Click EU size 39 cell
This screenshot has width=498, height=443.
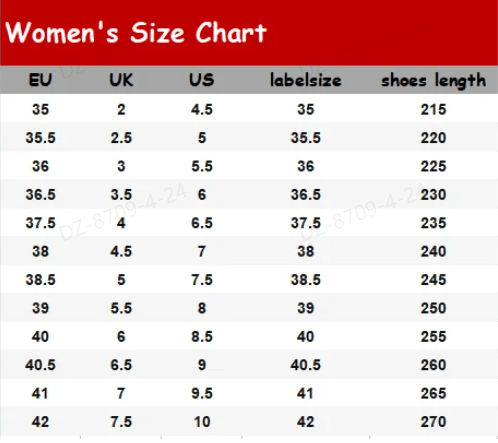40,308
